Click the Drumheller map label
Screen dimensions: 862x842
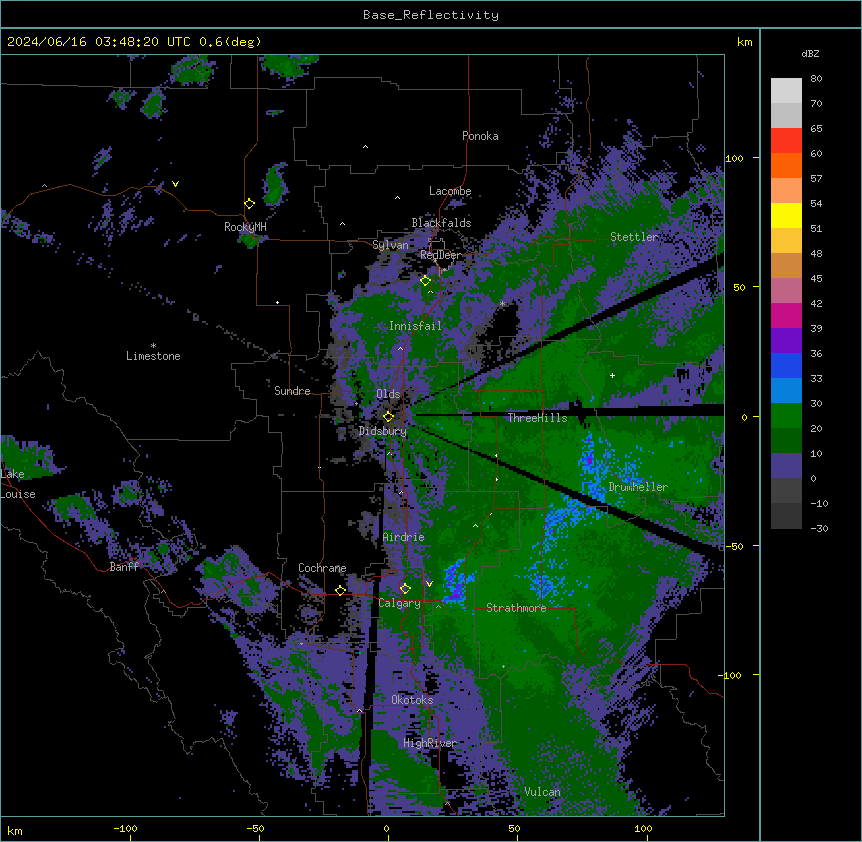point(638,487)
